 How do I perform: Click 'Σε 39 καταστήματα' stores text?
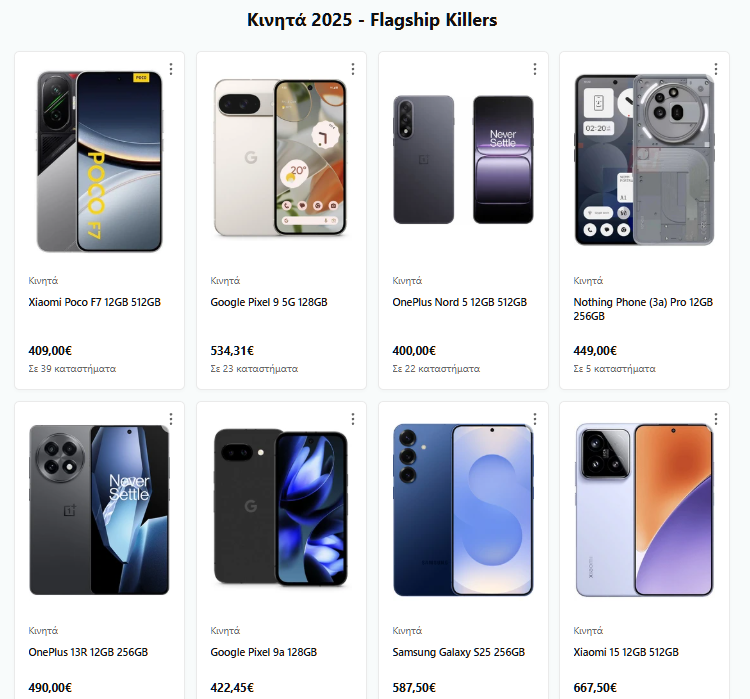point(72,369)
